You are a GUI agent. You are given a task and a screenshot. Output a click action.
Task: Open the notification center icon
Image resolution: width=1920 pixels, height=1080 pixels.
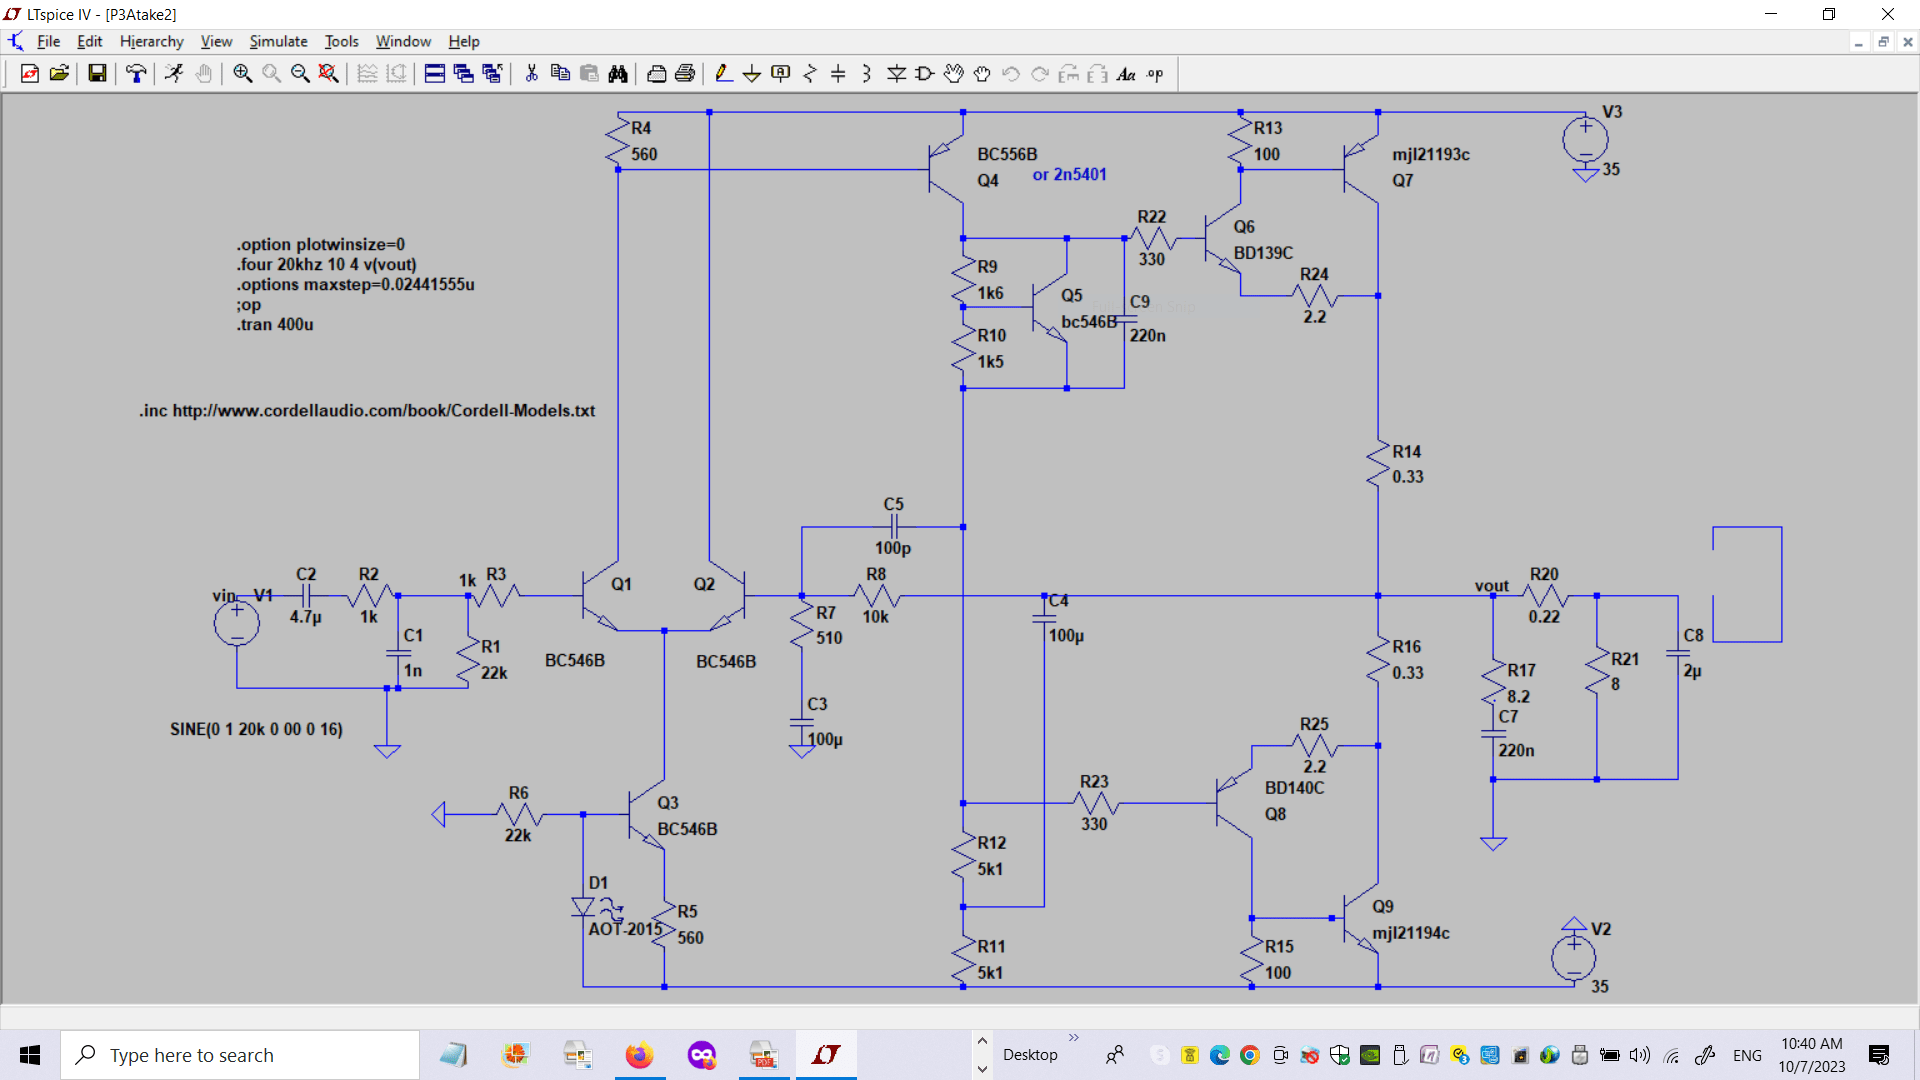[x=1879, y=1055]
